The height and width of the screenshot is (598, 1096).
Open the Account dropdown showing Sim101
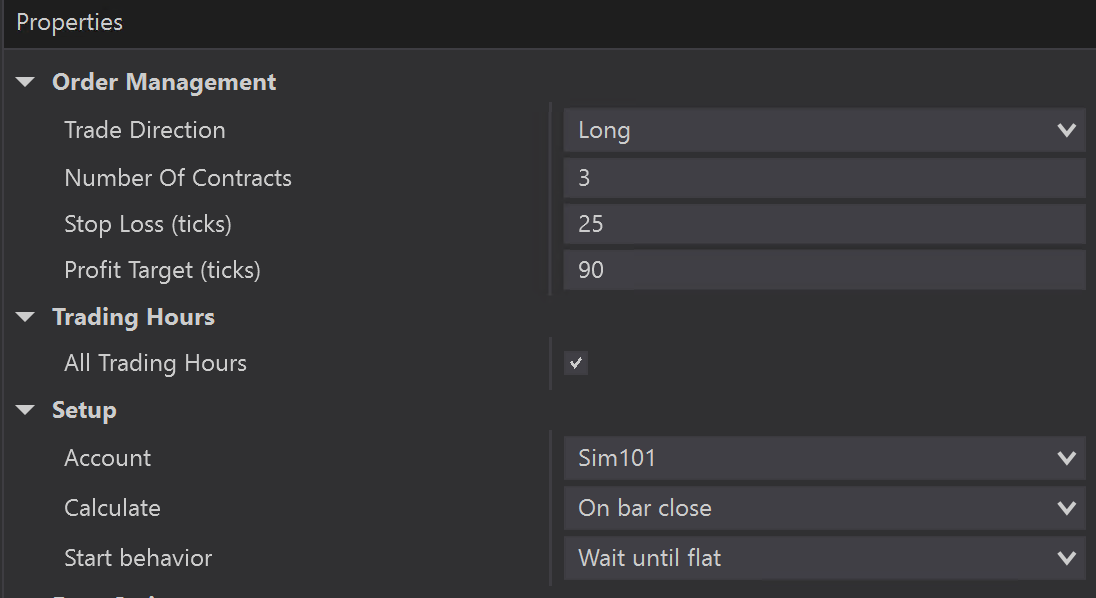click(x=824, y=458)
